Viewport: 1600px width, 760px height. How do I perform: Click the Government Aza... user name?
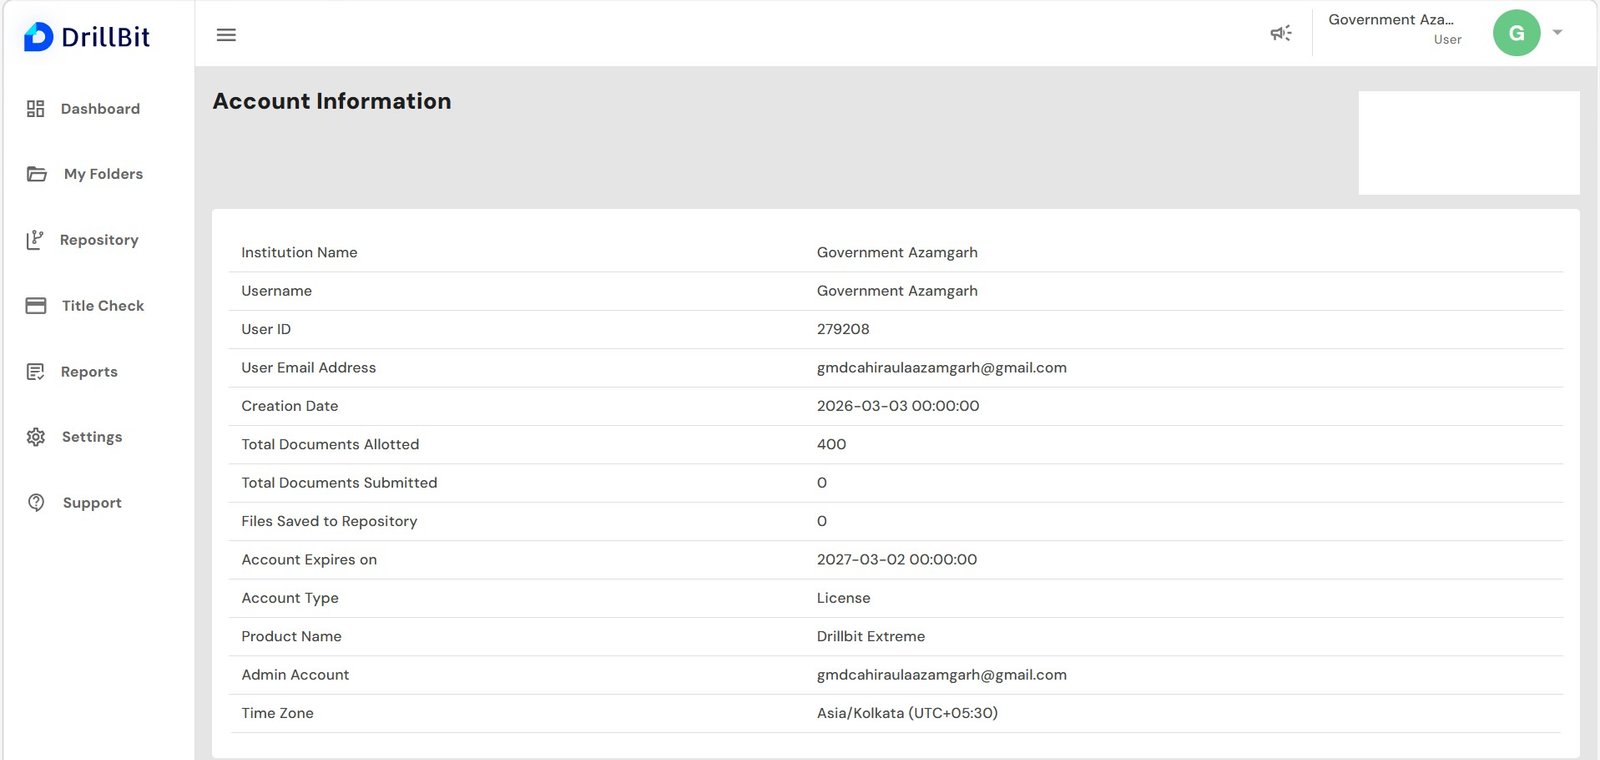click(1390, 20)
